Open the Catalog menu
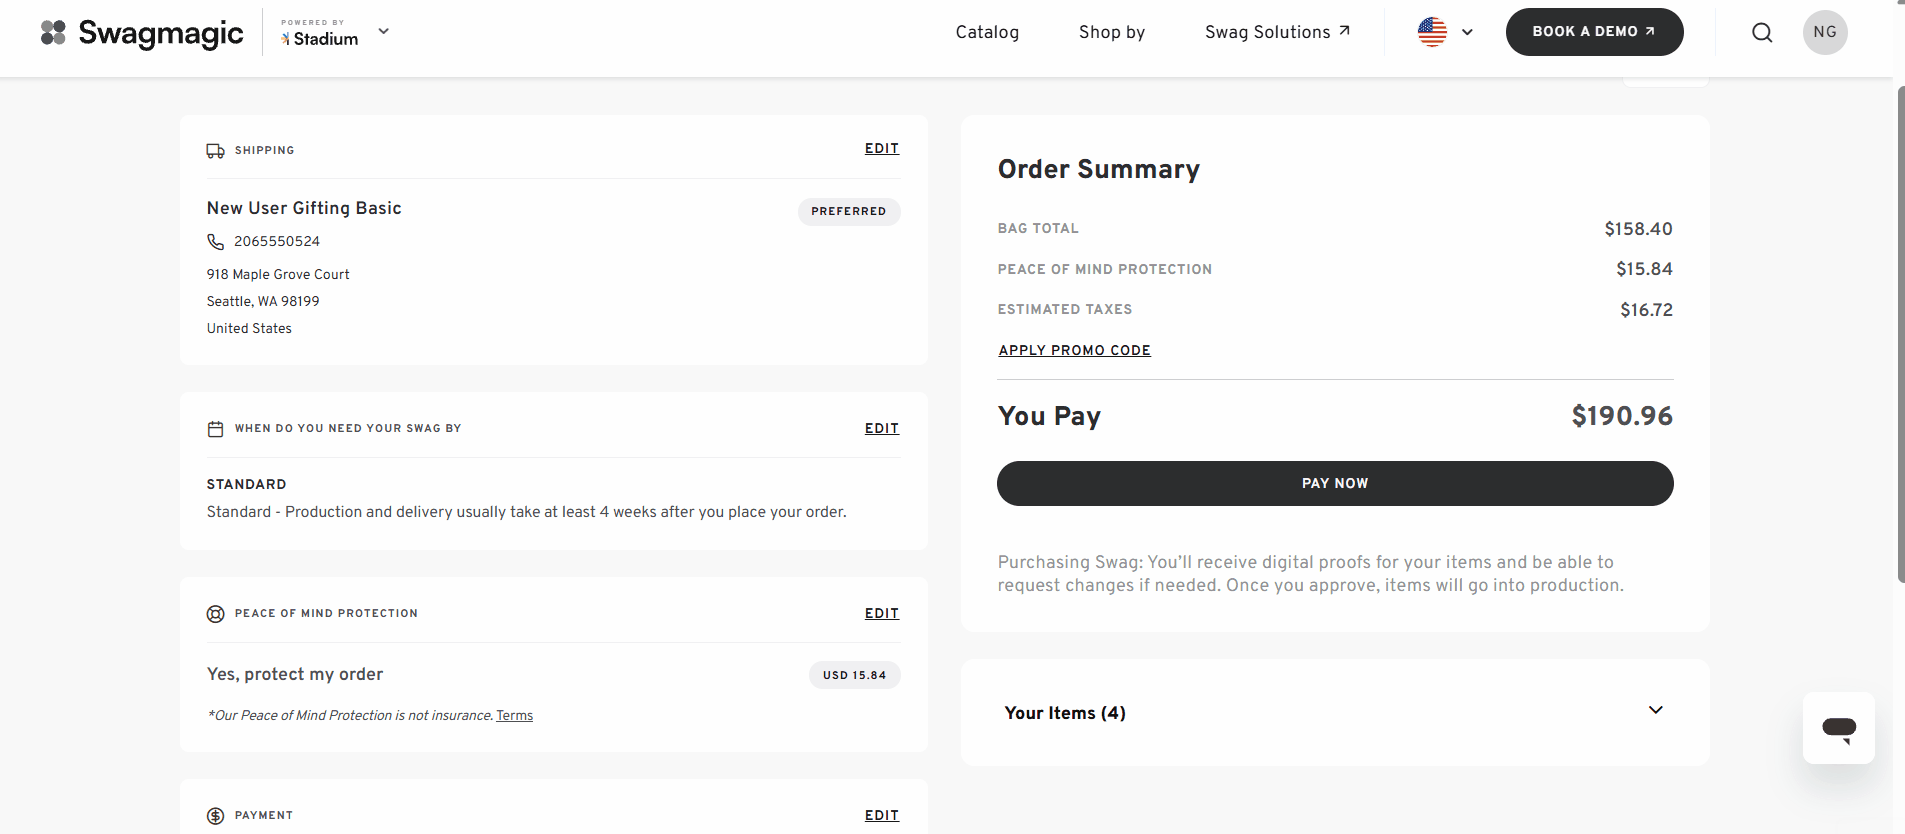 tap(987, 32)
